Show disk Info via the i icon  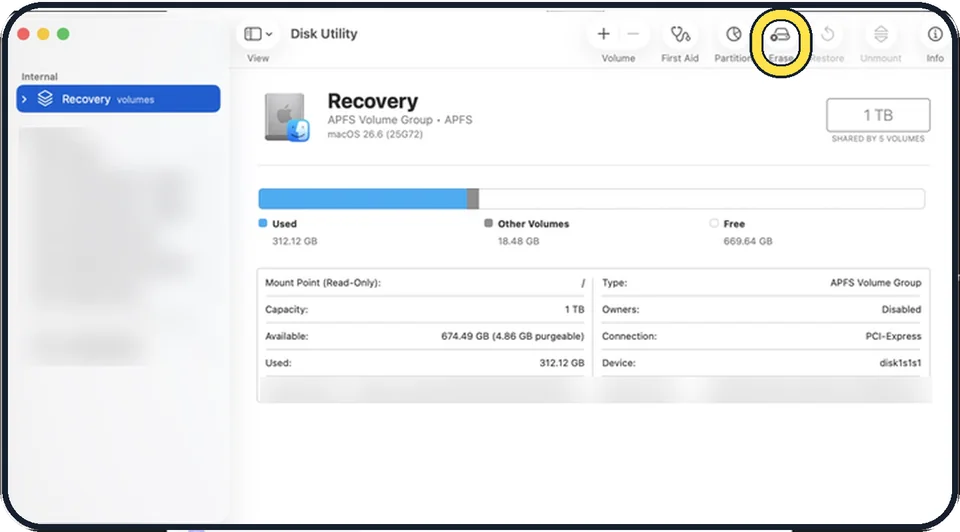[935, 34]
